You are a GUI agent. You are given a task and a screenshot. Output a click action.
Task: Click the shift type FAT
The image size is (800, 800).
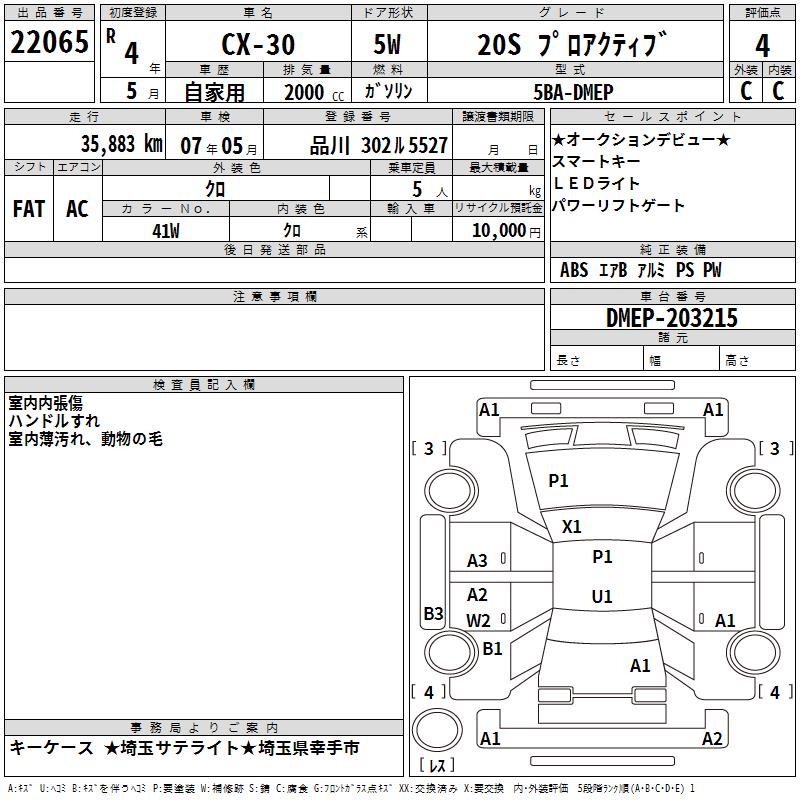coord(29,209)
